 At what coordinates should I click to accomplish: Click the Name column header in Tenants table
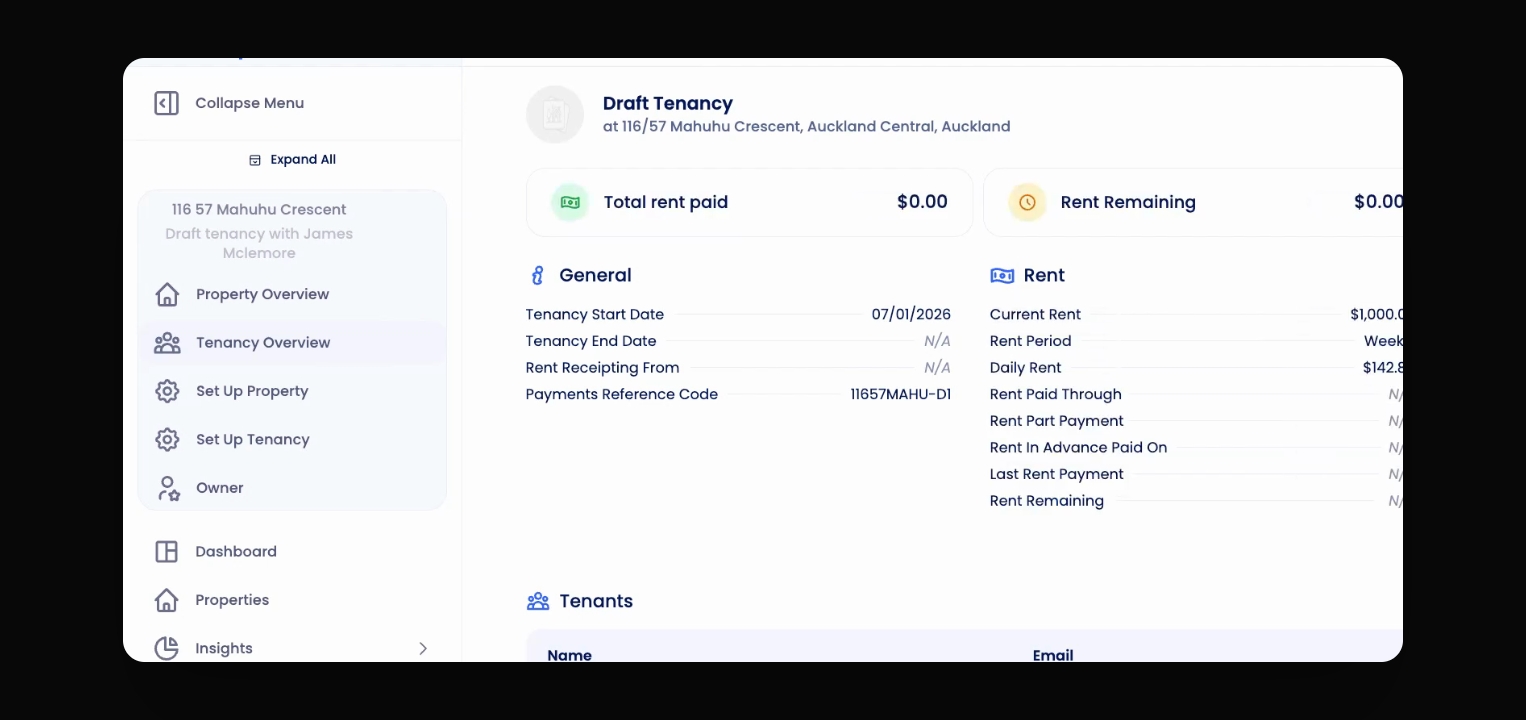point(570,655)
